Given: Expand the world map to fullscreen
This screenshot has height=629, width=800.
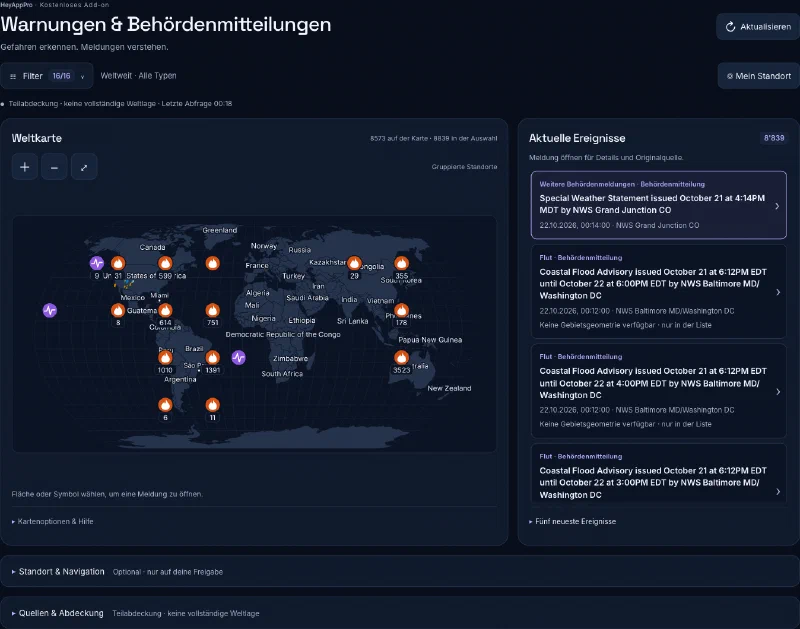Looking at the screenshot, I should click(x=84, y=167).
